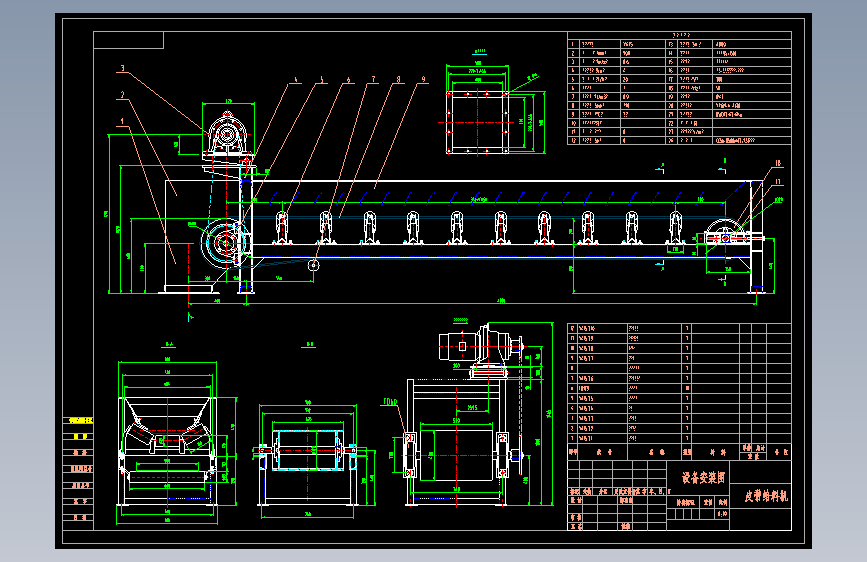Screen dimensions: 867x562
Task: Select the '1:10' scale value in title block
Action: (x=722, y=514)
